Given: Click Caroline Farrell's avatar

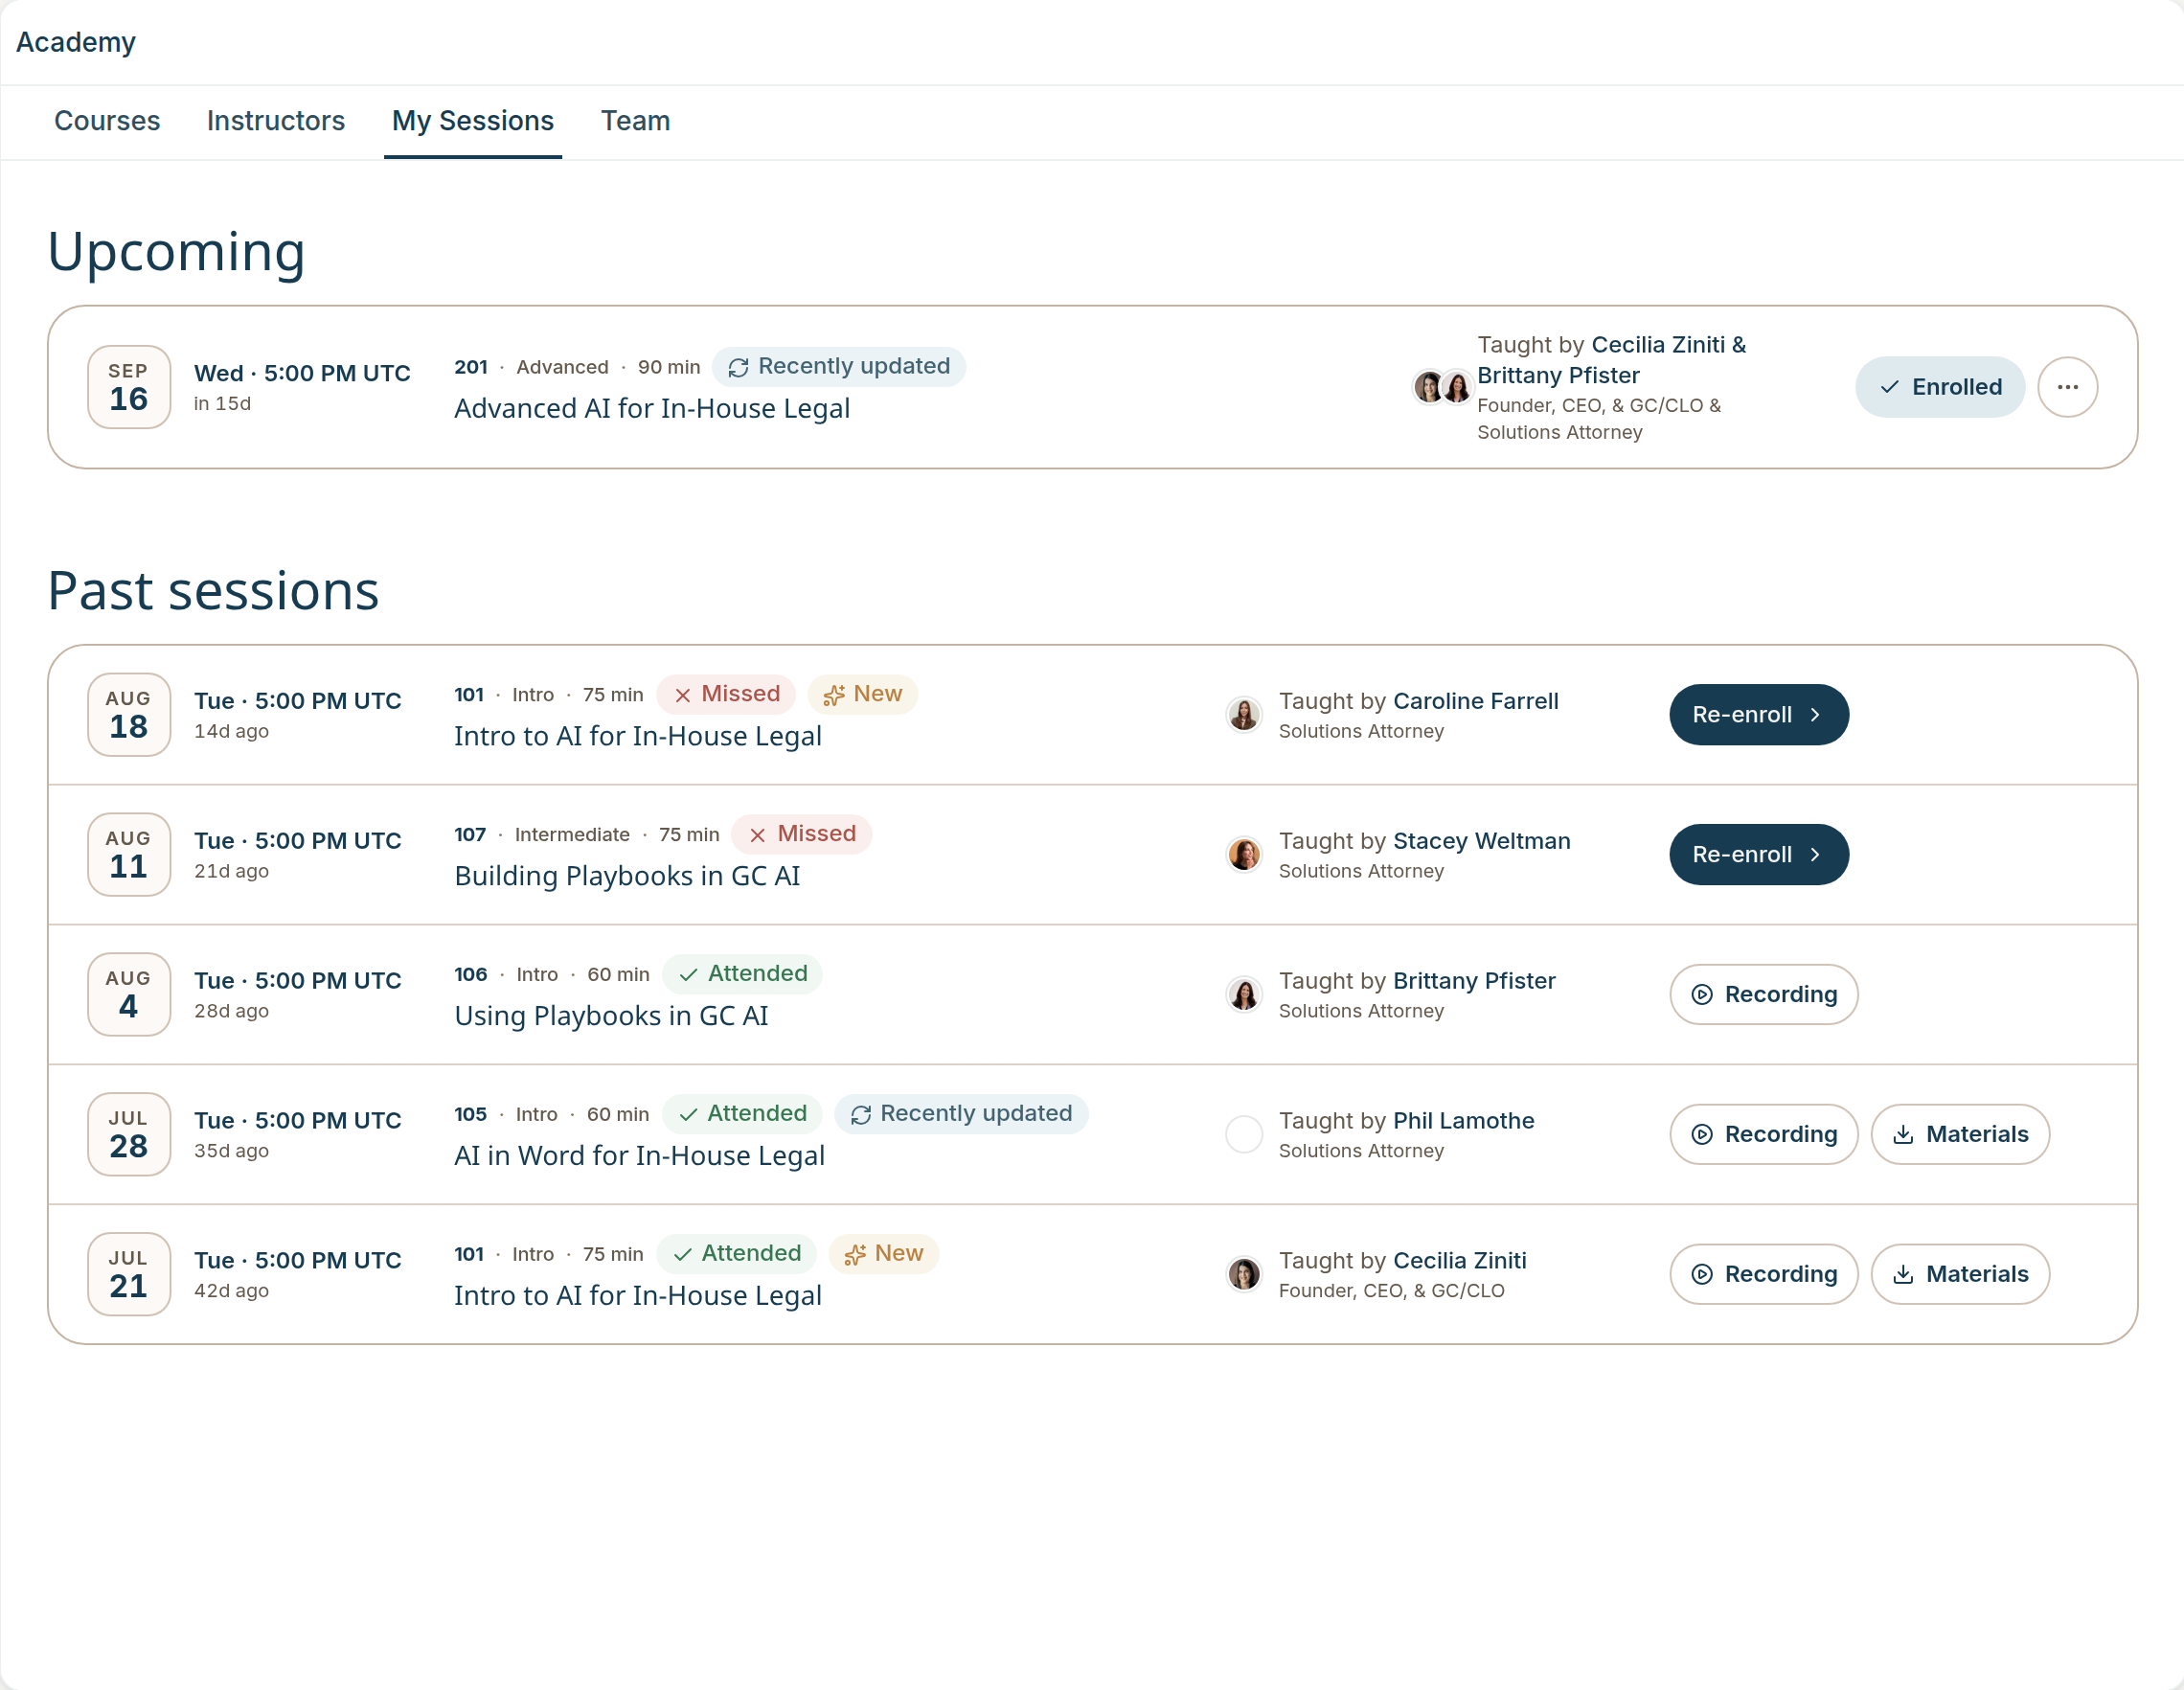Looking at the screenshot, I should (x=1244, y=715).
